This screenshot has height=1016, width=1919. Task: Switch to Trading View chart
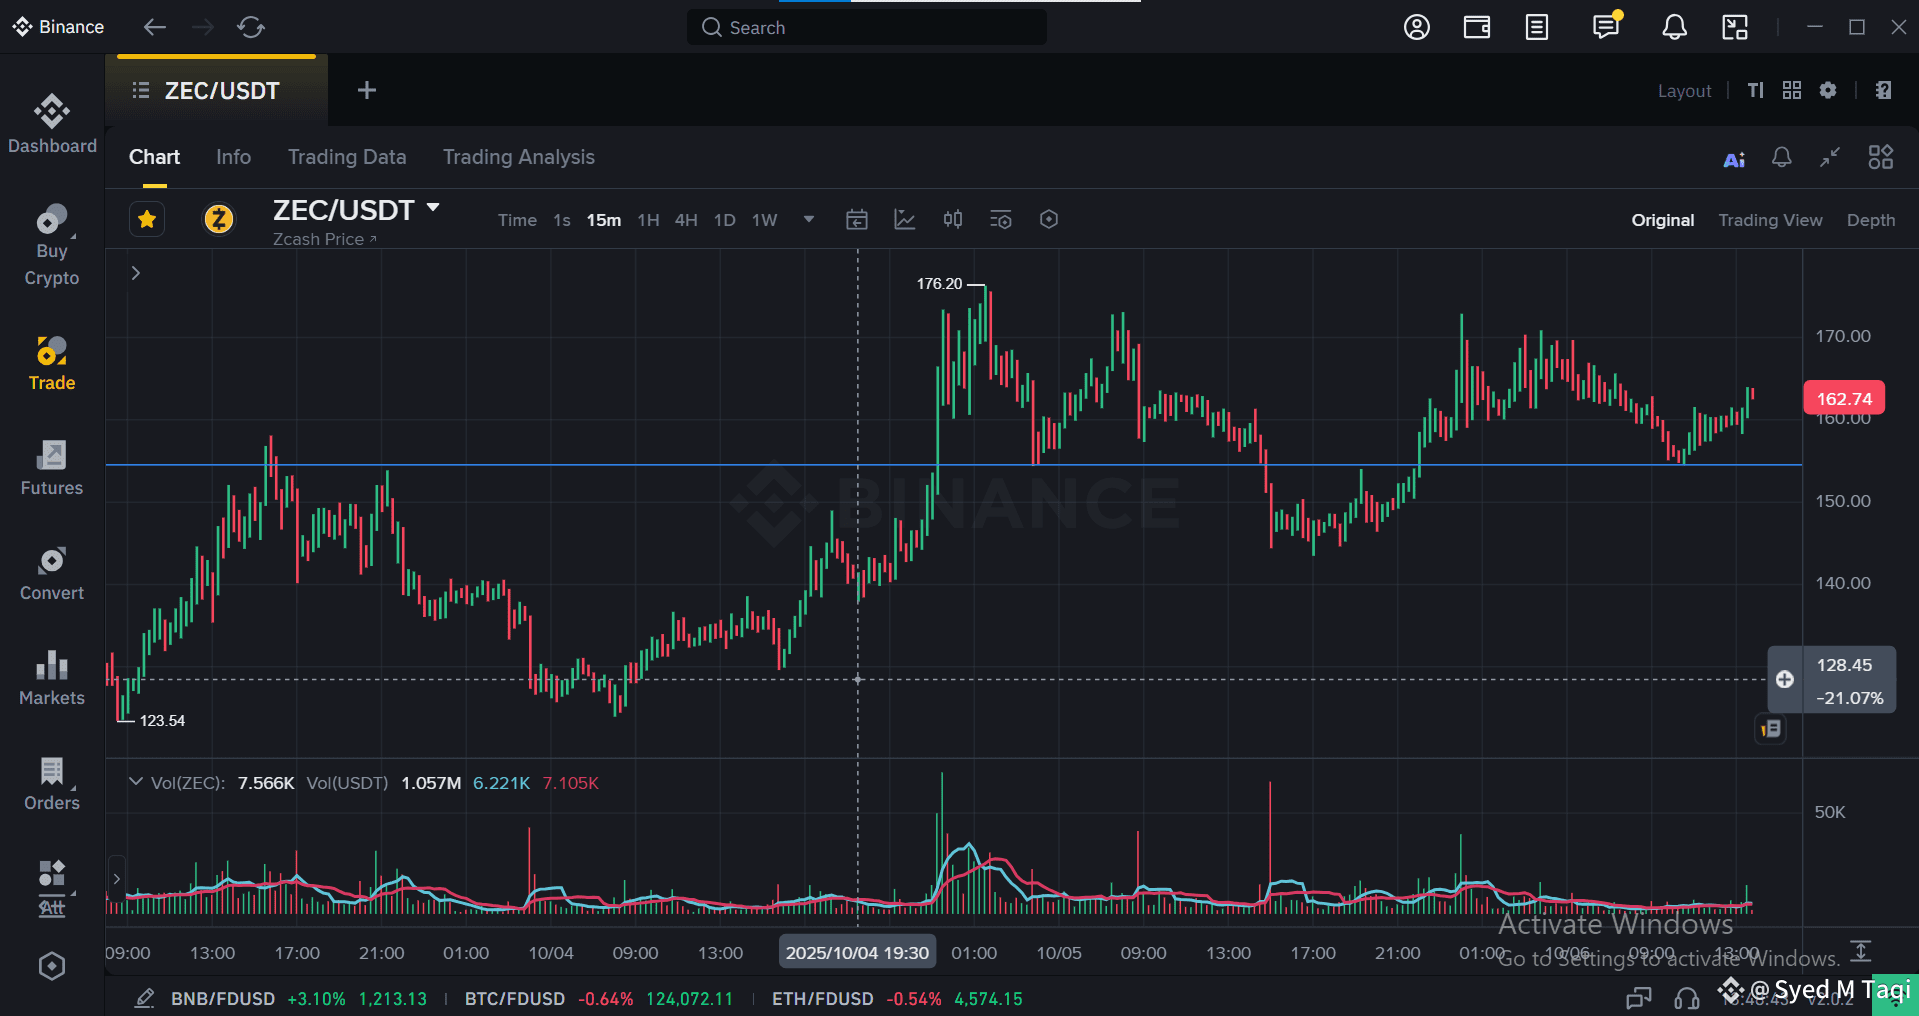coord(1770,220)
